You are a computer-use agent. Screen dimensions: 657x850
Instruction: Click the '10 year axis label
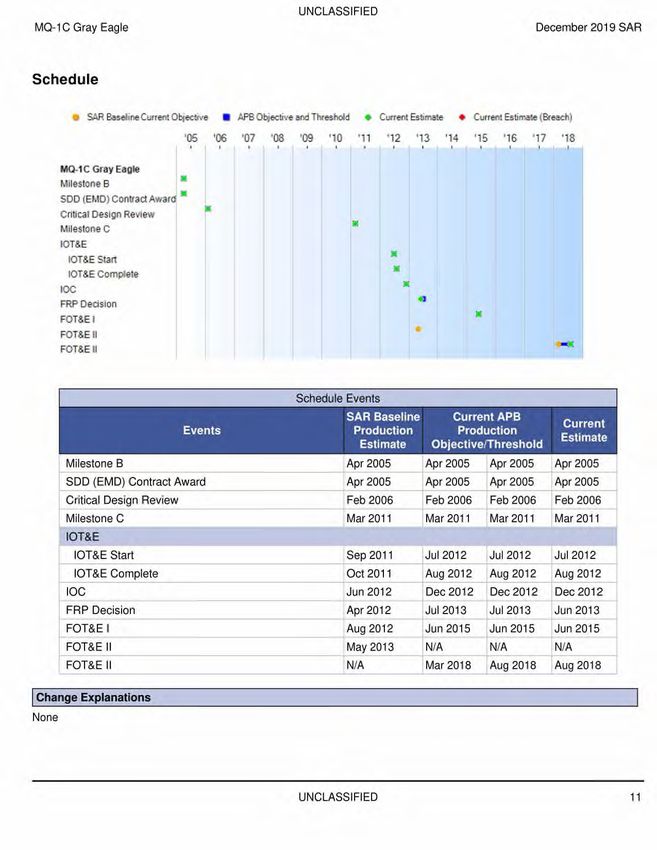point(336,138)
